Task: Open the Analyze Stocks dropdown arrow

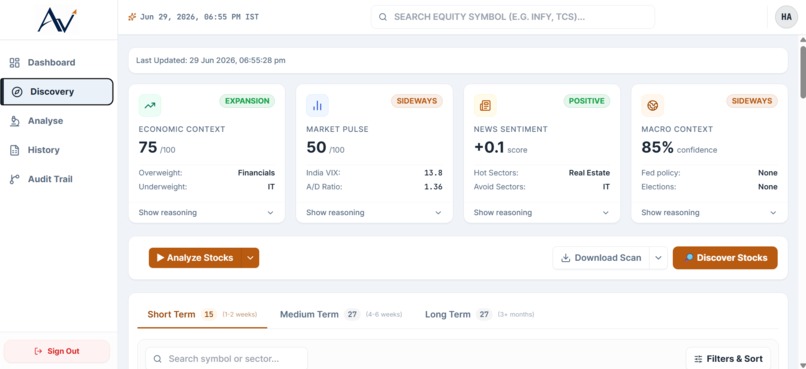Action: 250,258
